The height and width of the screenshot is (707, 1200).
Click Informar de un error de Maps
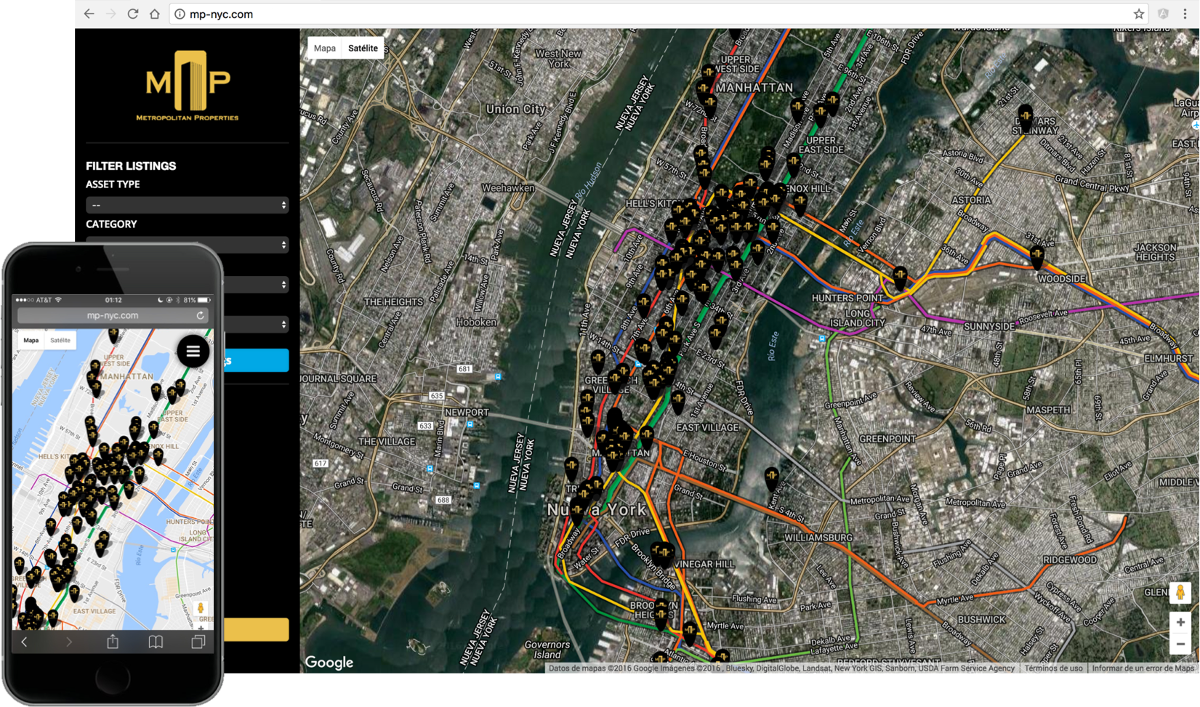pyautogui.click(x=1143, y=668)
